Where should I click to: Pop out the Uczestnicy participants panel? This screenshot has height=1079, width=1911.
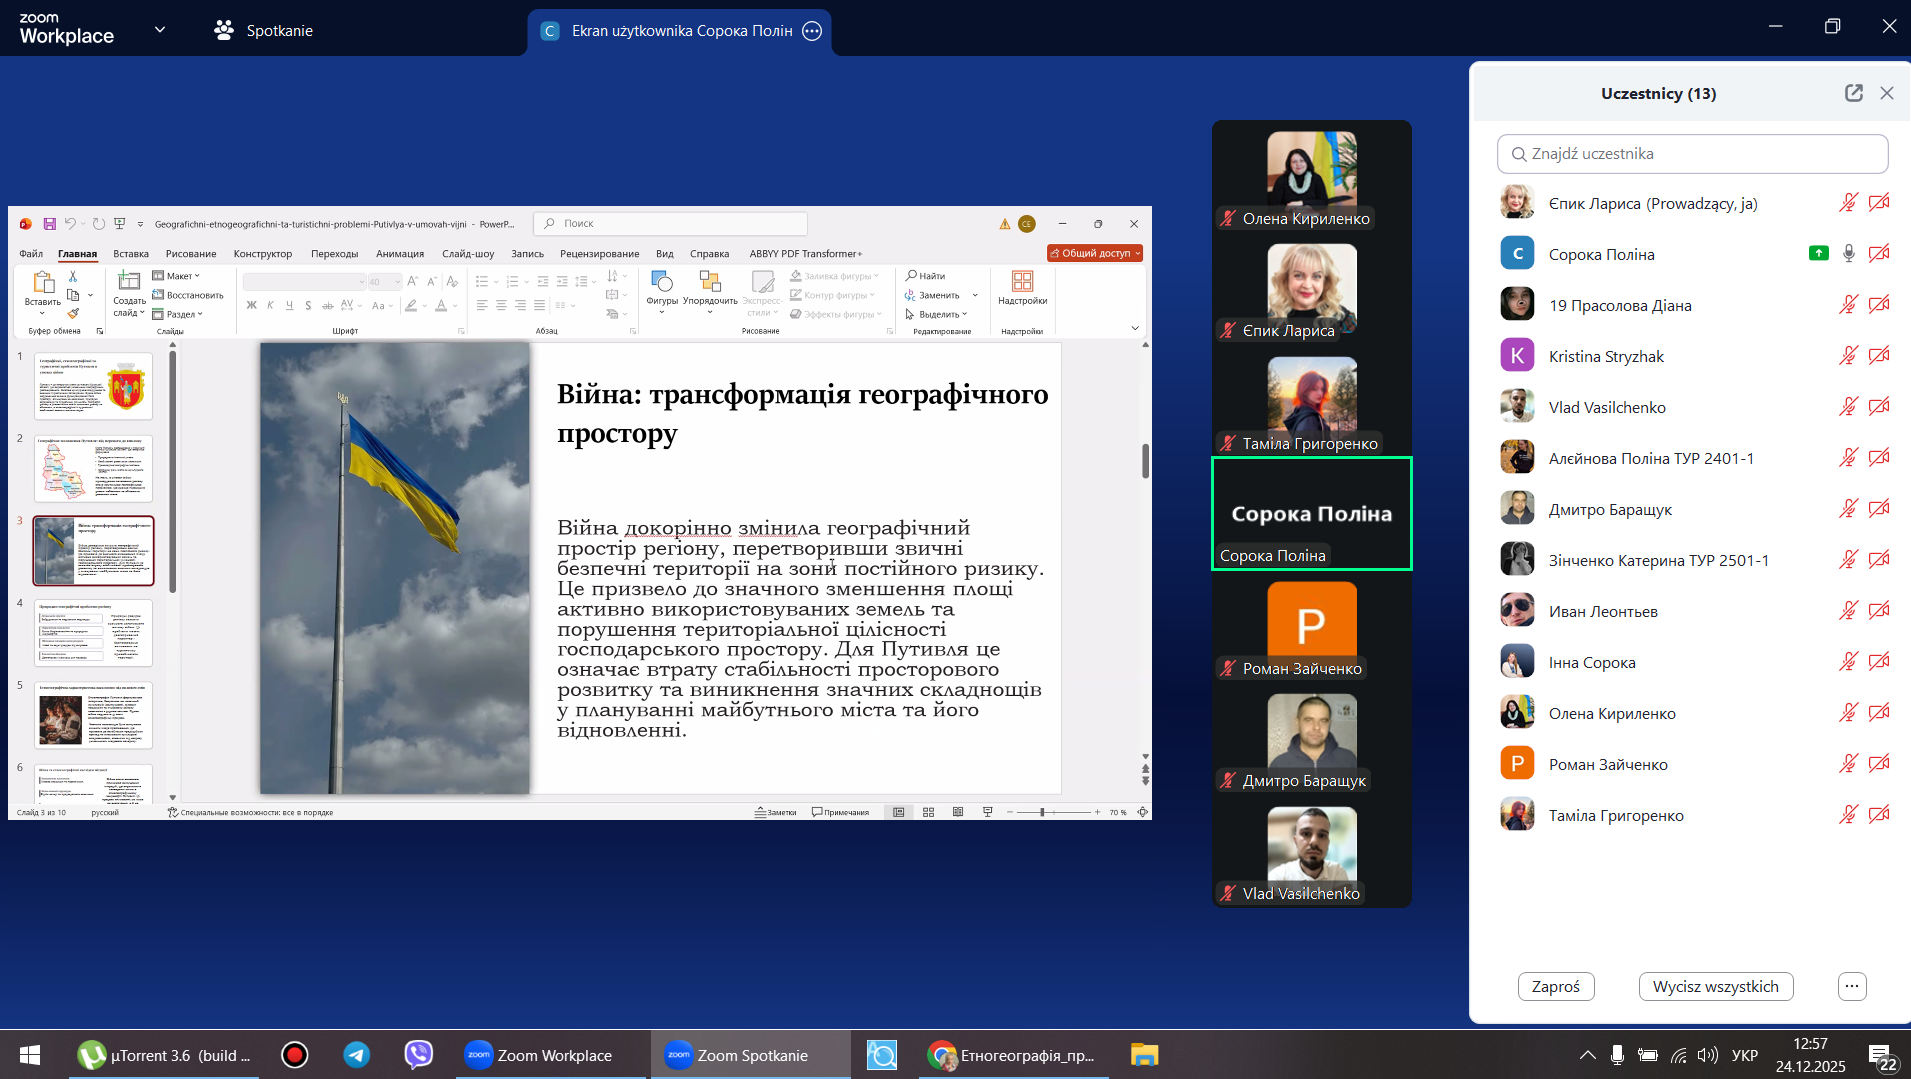[x=1853, y=93]
